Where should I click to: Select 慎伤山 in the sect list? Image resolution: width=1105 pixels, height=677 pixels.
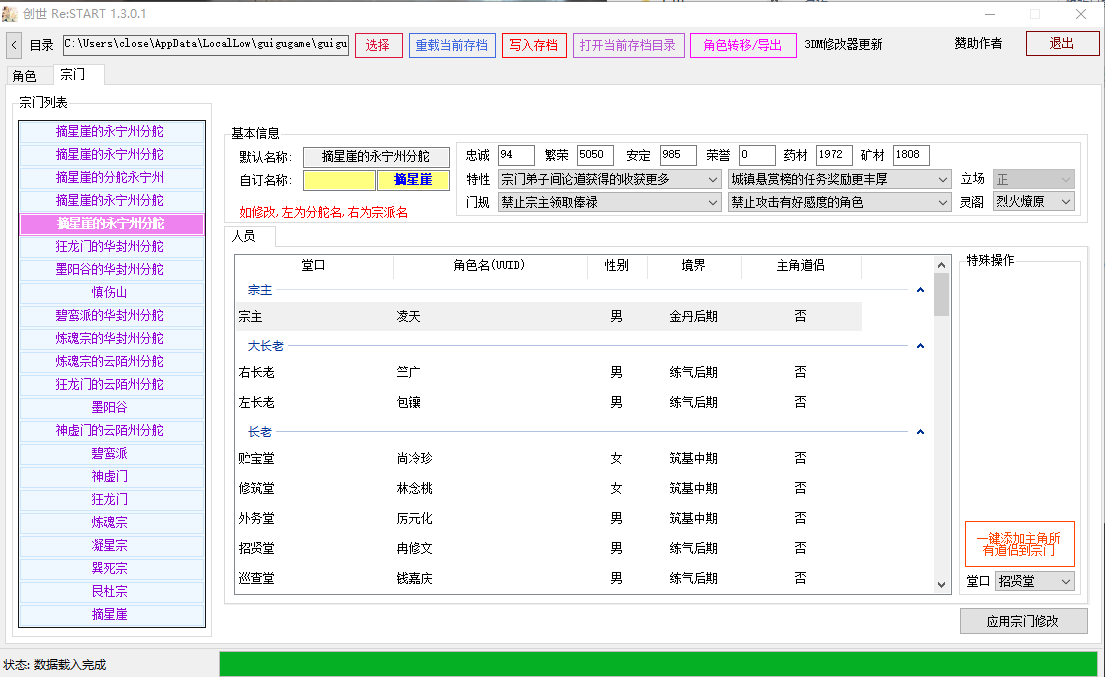(x=112, y=292)
